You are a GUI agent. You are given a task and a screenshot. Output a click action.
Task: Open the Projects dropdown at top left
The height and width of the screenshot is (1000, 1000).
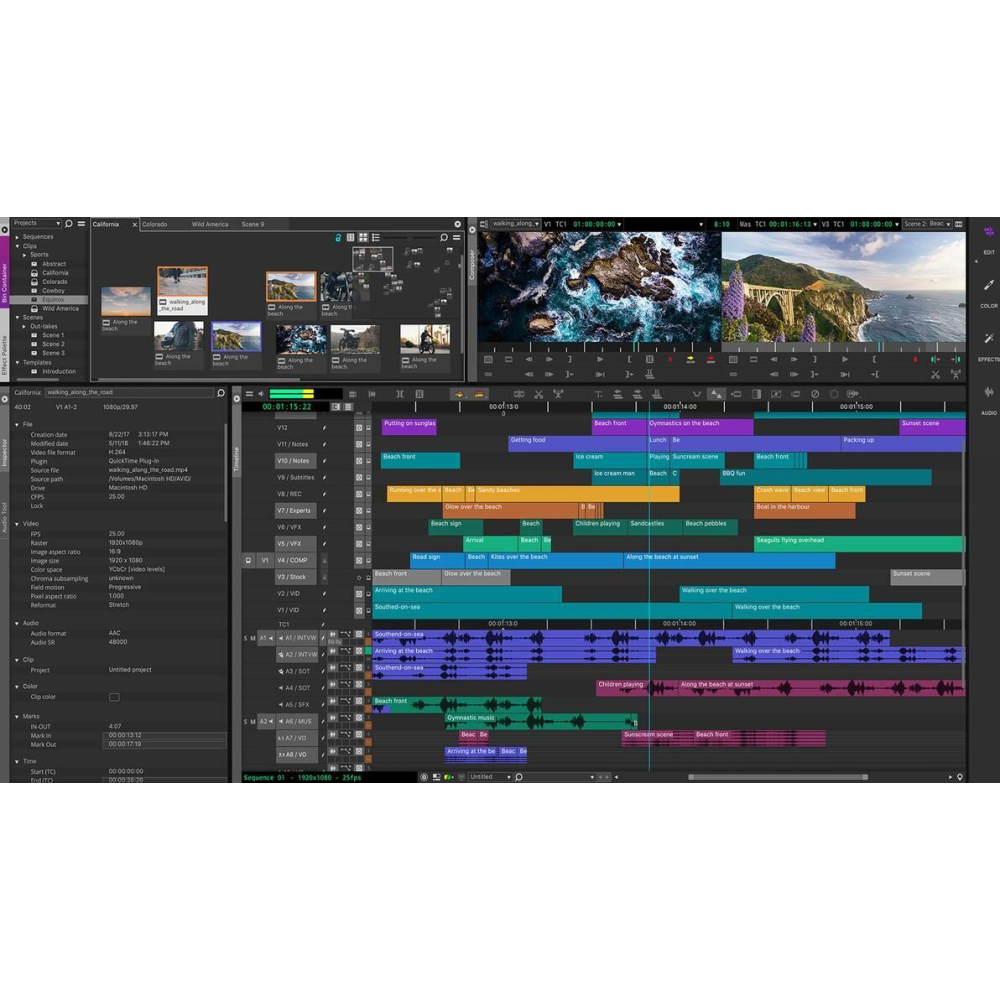[x=36, y=223]
